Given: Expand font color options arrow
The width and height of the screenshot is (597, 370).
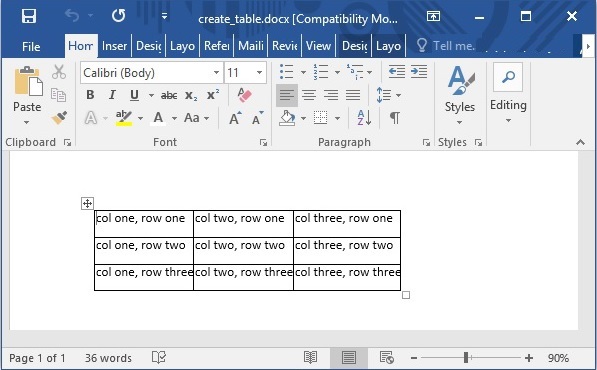Looking at the screenshot, I should 174,118.
